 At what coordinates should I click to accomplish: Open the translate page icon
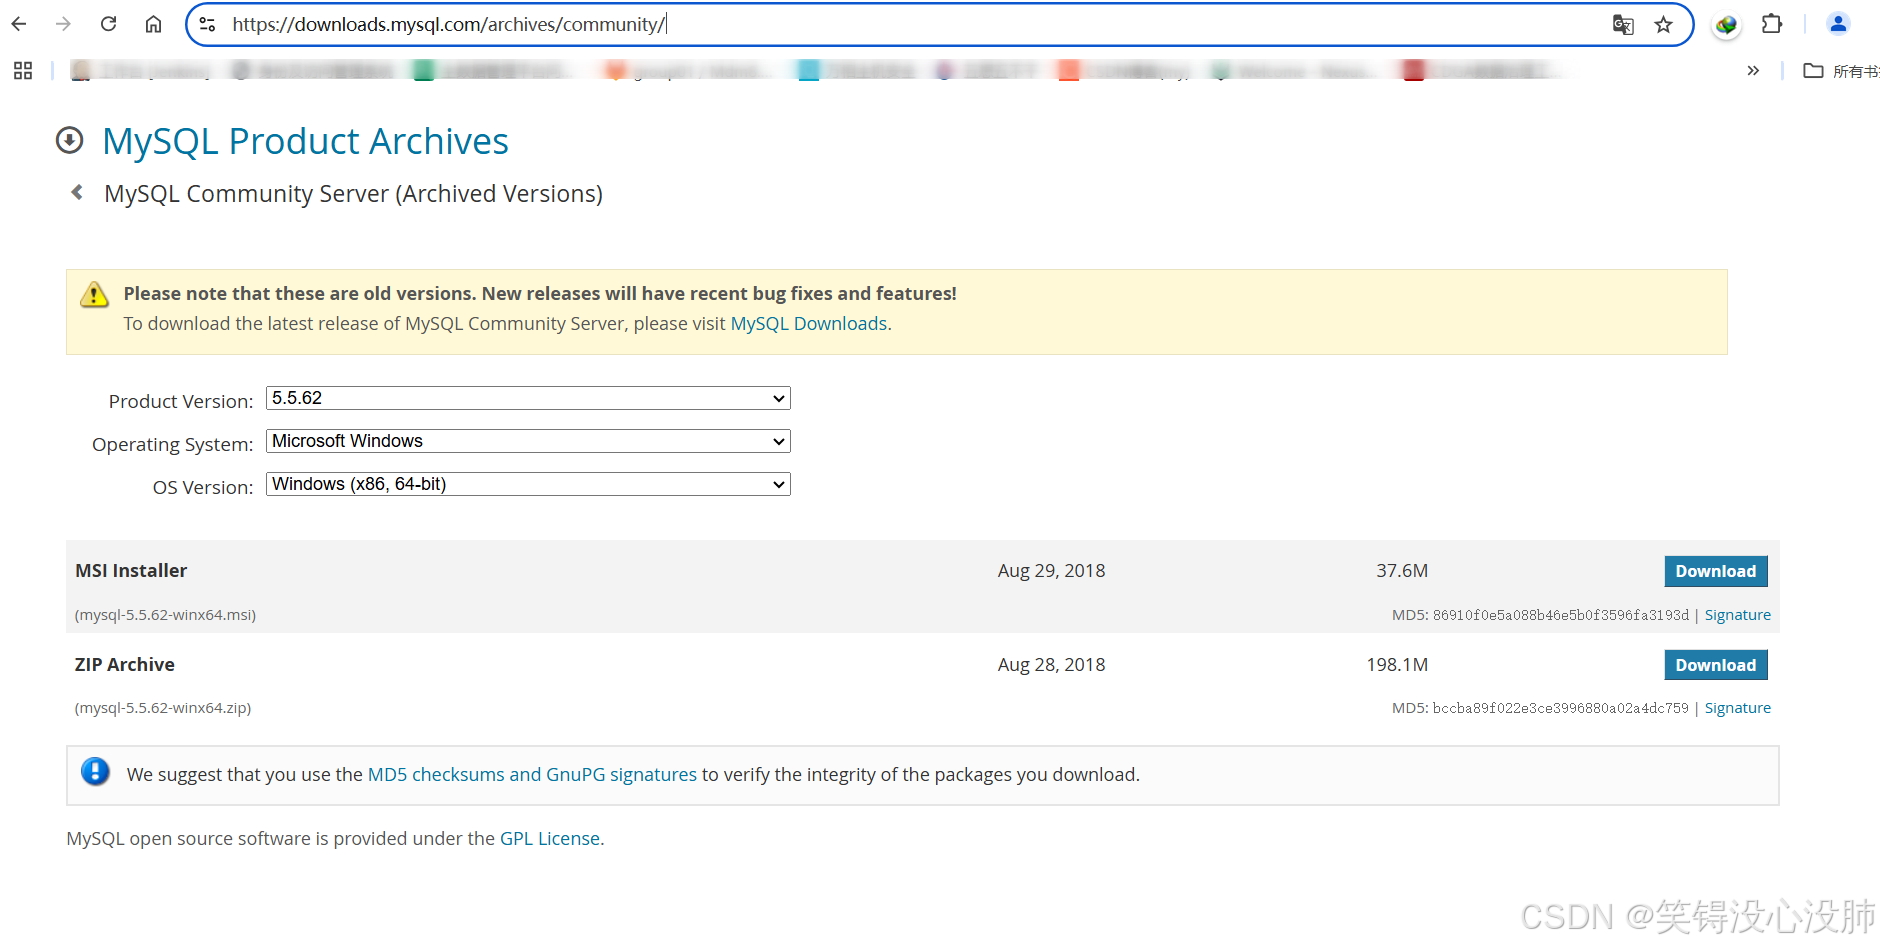[1623, 24]
